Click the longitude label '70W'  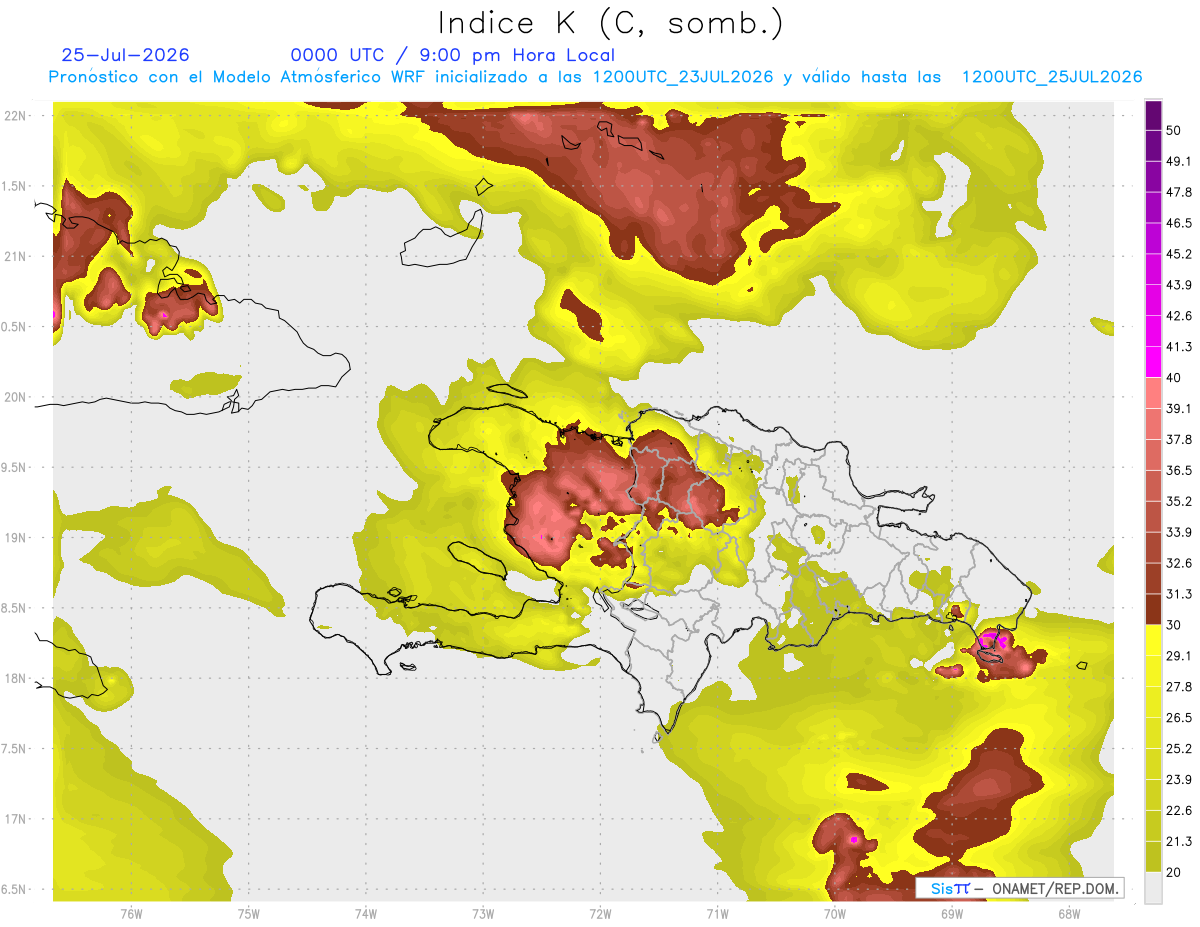(x=835, y=912)
